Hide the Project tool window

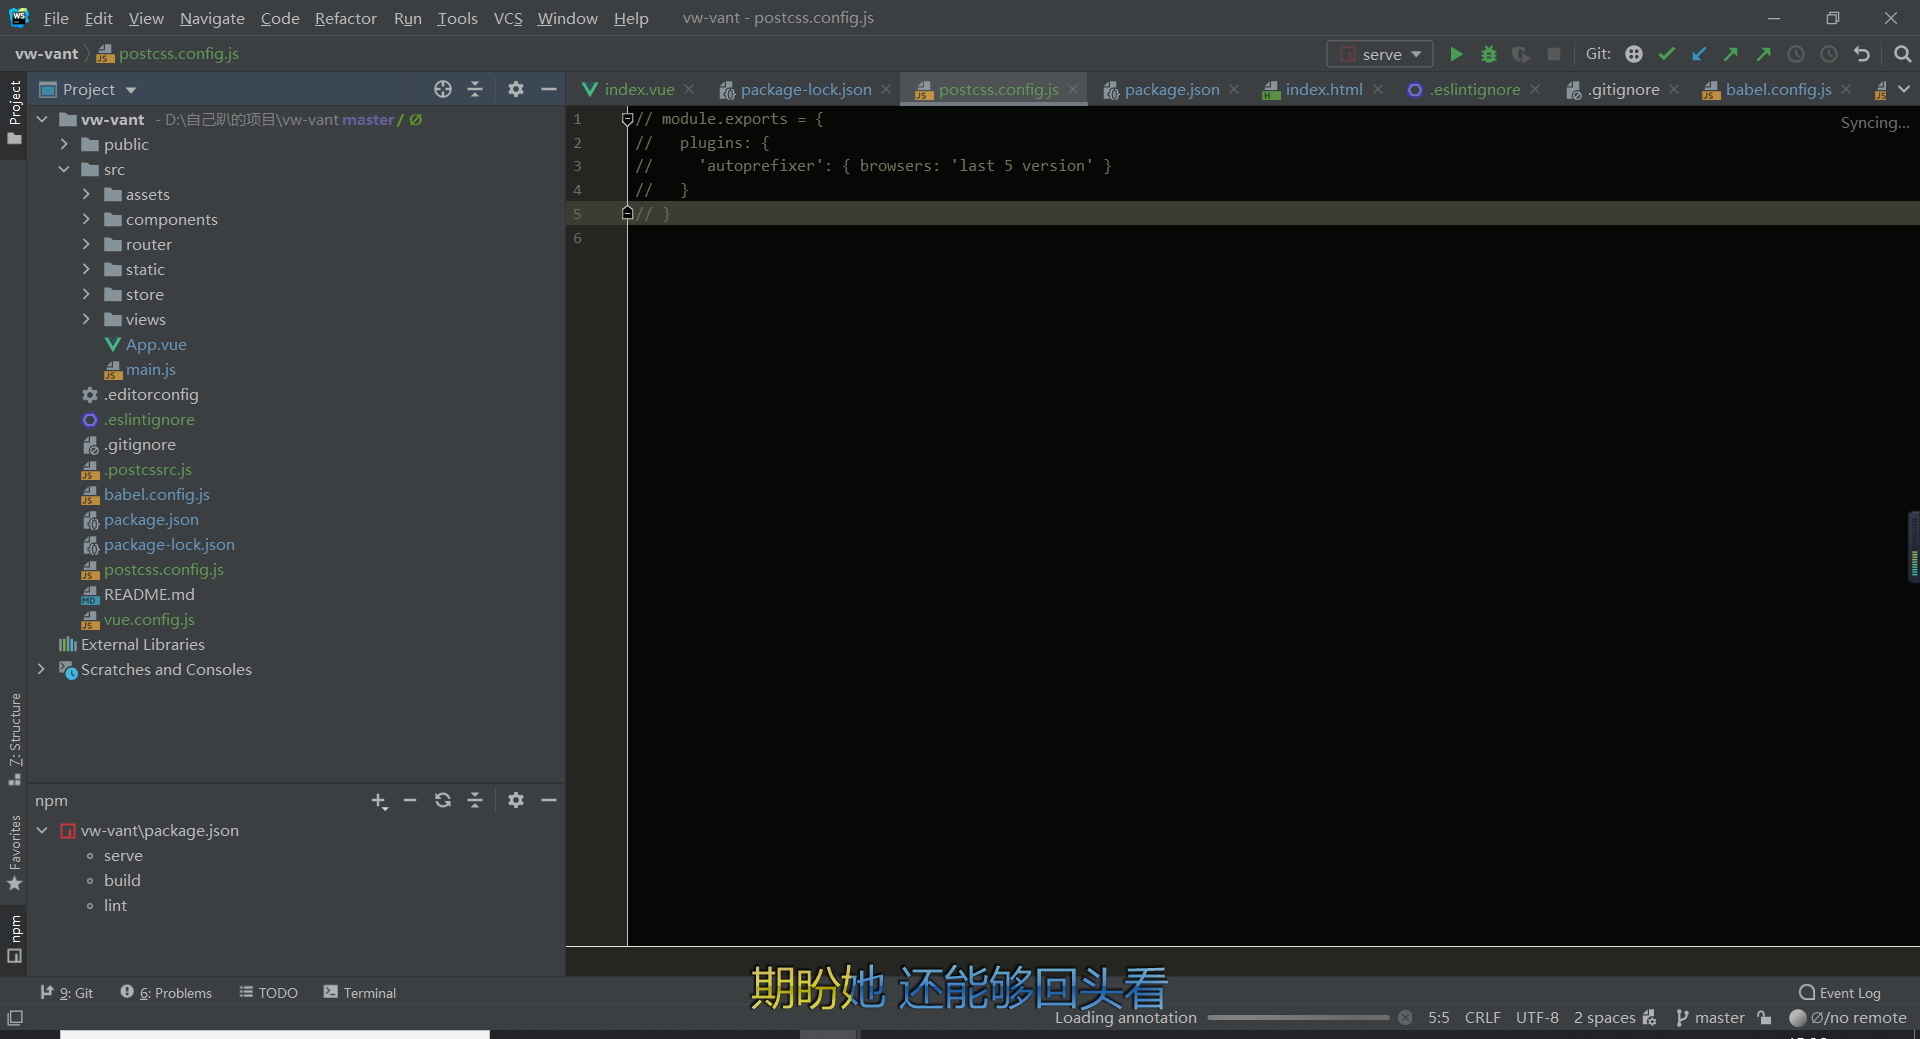[x=548, y=89]
